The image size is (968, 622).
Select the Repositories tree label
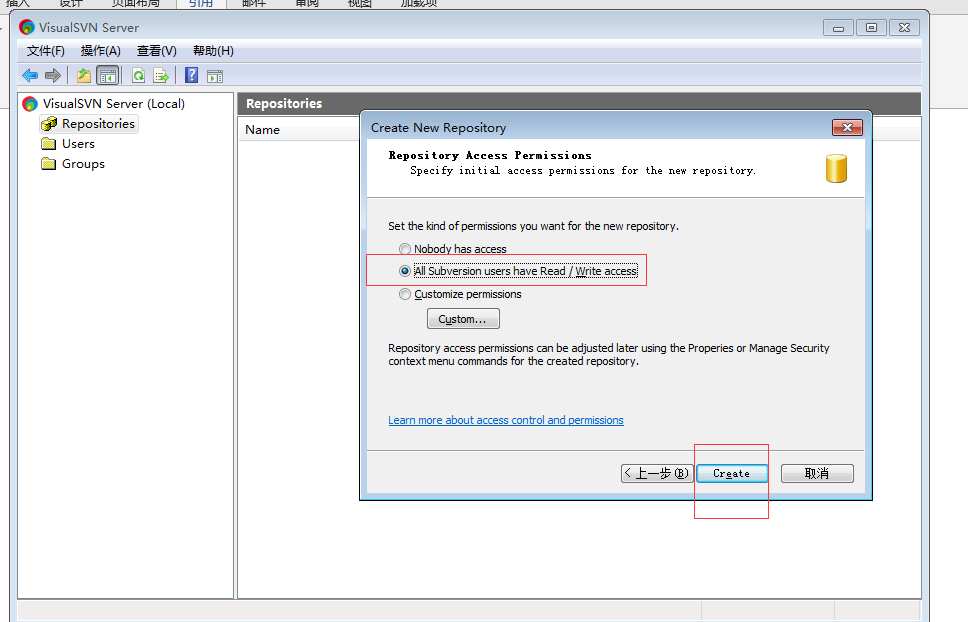point(98,124)
